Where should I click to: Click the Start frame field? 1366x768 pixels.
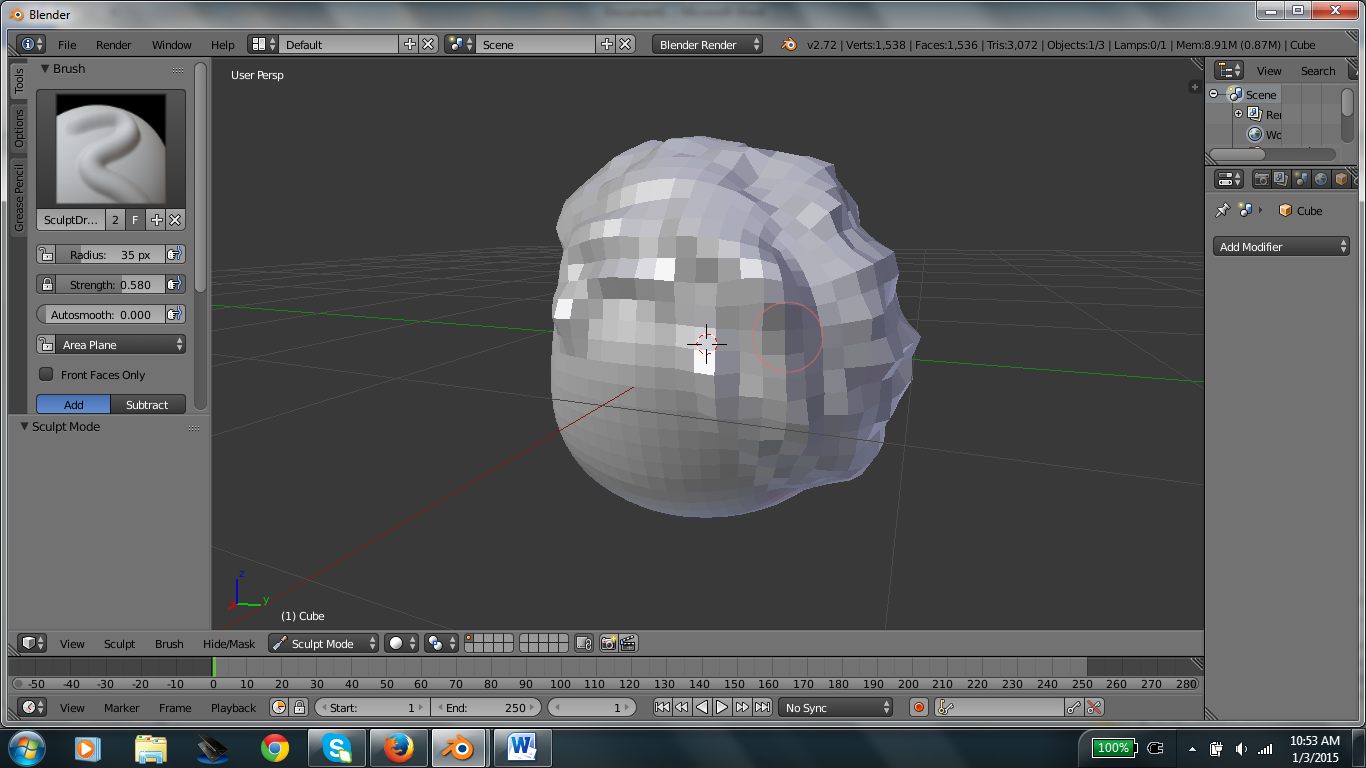tap(372, 707)
